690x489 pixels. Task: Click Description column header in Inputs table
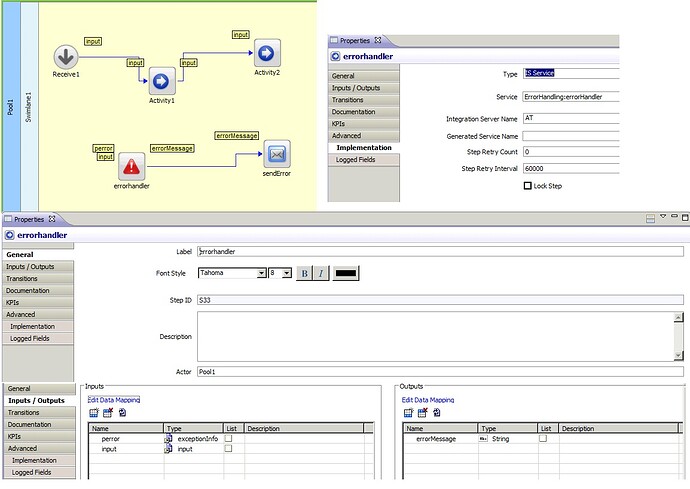(304, 428)
